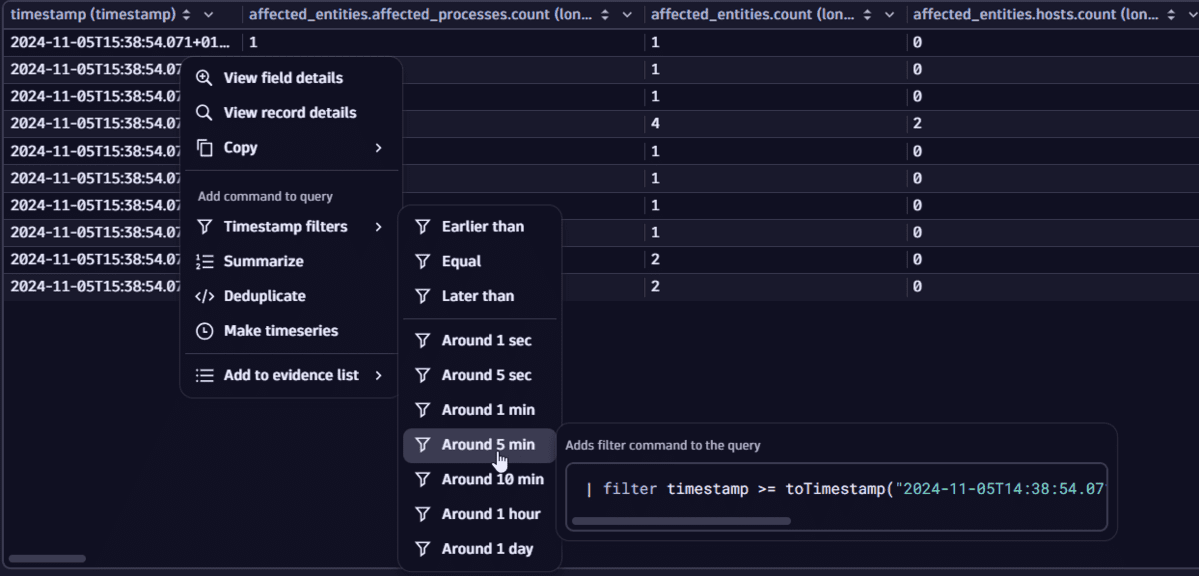Viewport: 1199px width, 576px height.
Task: Click the funnel icon beside Earlier than
Action: point(421,226)
